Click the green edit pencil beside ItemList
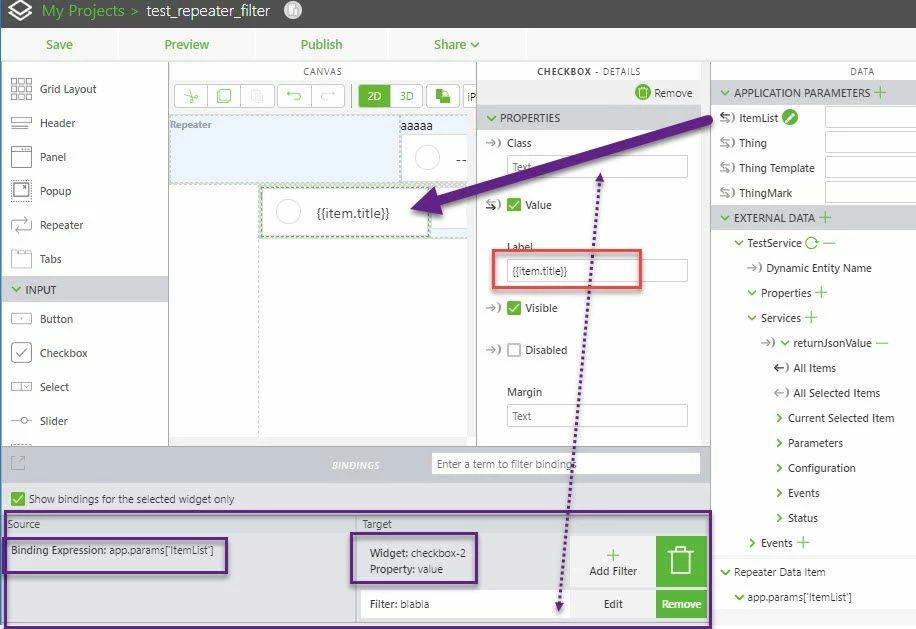916x629 pixels. [x=790, y=117]
